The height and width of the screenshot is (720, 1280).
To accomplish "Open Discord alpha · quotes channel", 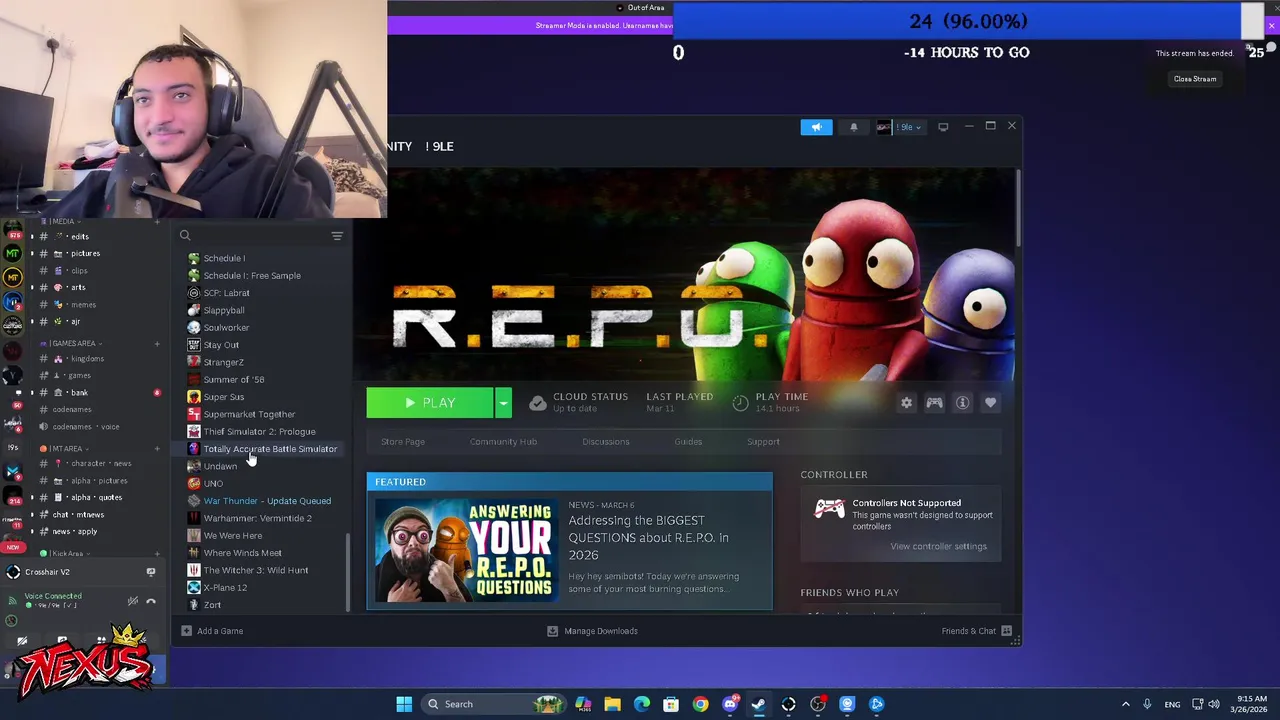I will 96,498.
